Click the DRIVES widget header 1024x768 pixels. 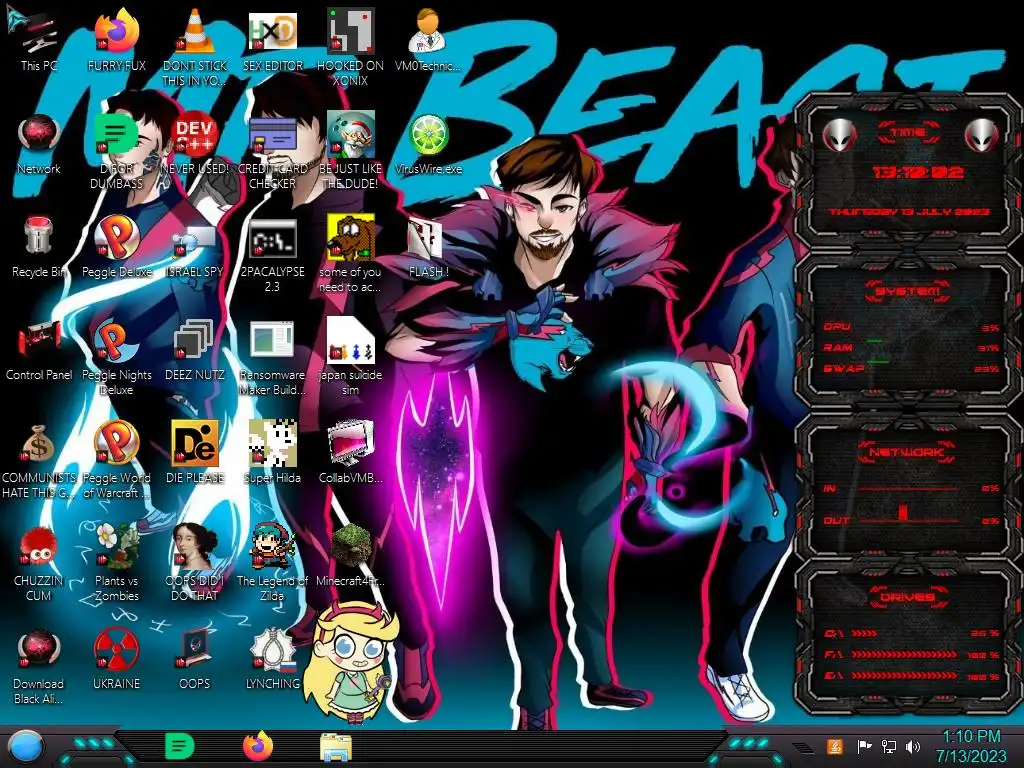click(x=907, y=597)
